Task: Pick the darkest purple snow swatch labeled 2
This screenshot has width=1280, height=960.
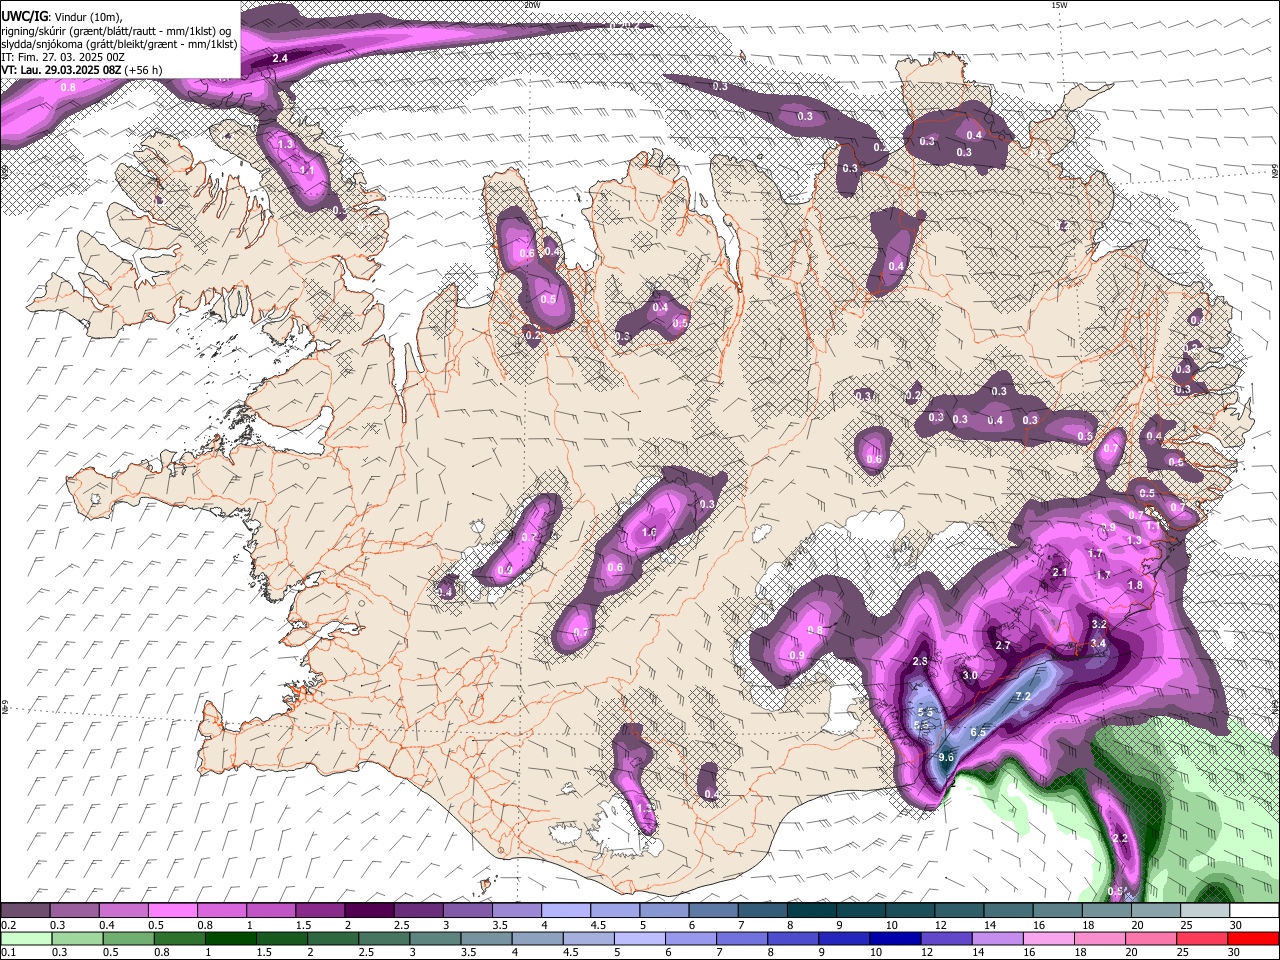Action: click(x=368, y=911)
